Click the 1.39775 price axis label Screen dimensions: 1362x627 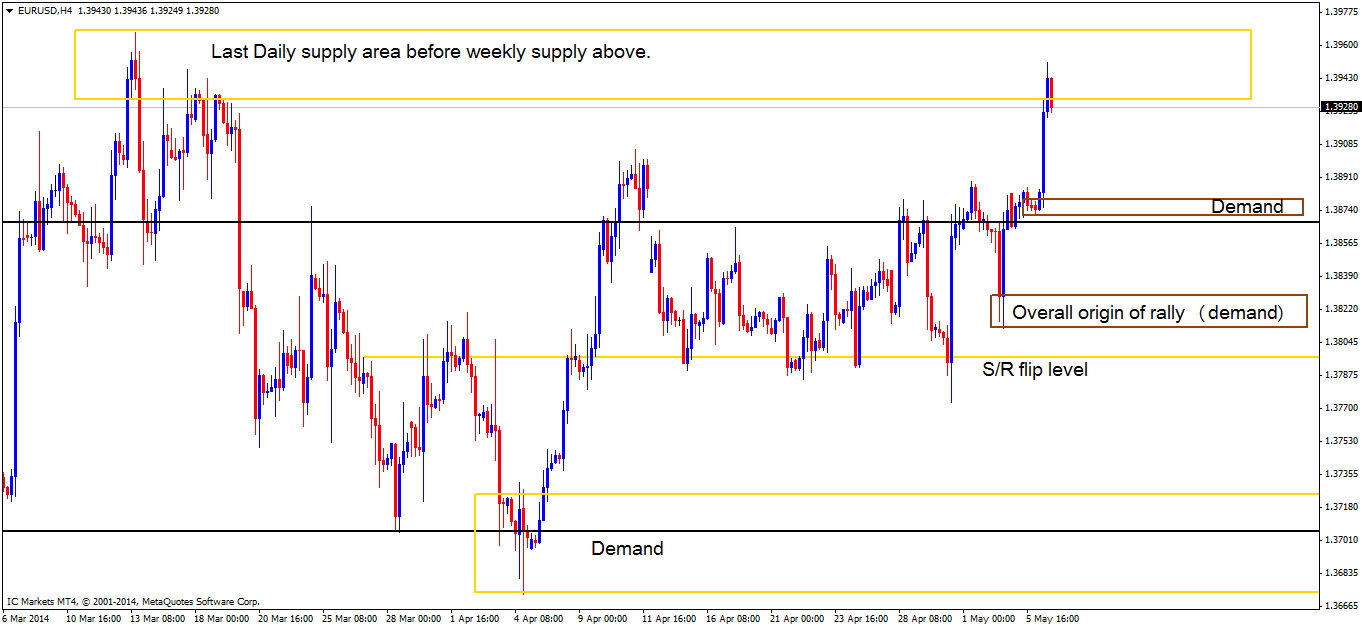click(x=1341, y=12)
